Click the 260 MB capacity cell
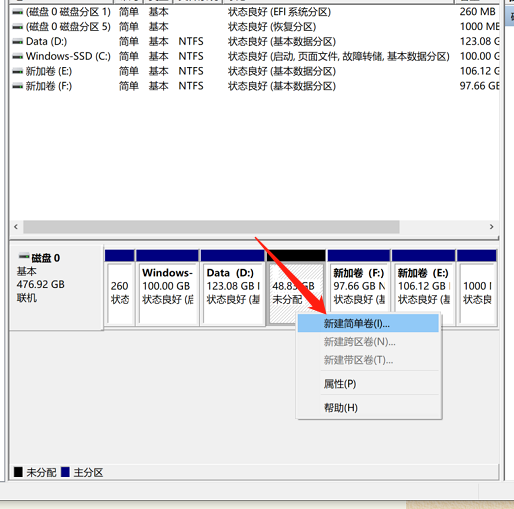514x509 pixels. coord(477,12)
